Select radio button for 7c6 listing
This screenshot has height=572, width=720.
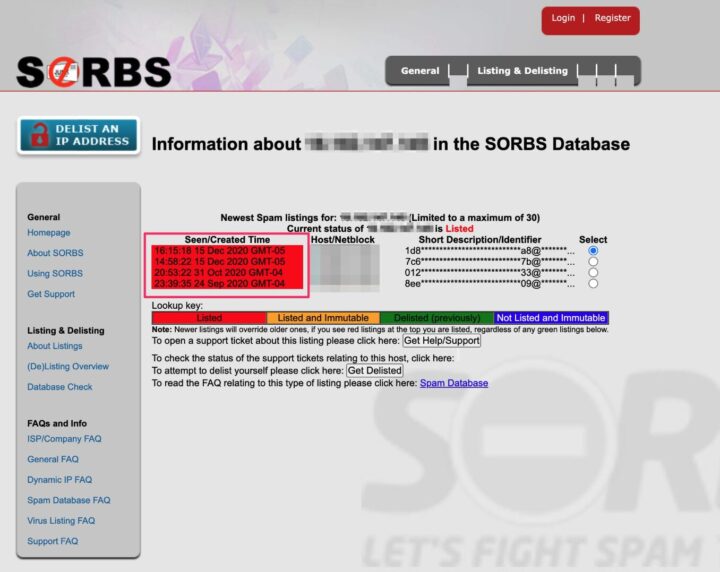(593, 262)
